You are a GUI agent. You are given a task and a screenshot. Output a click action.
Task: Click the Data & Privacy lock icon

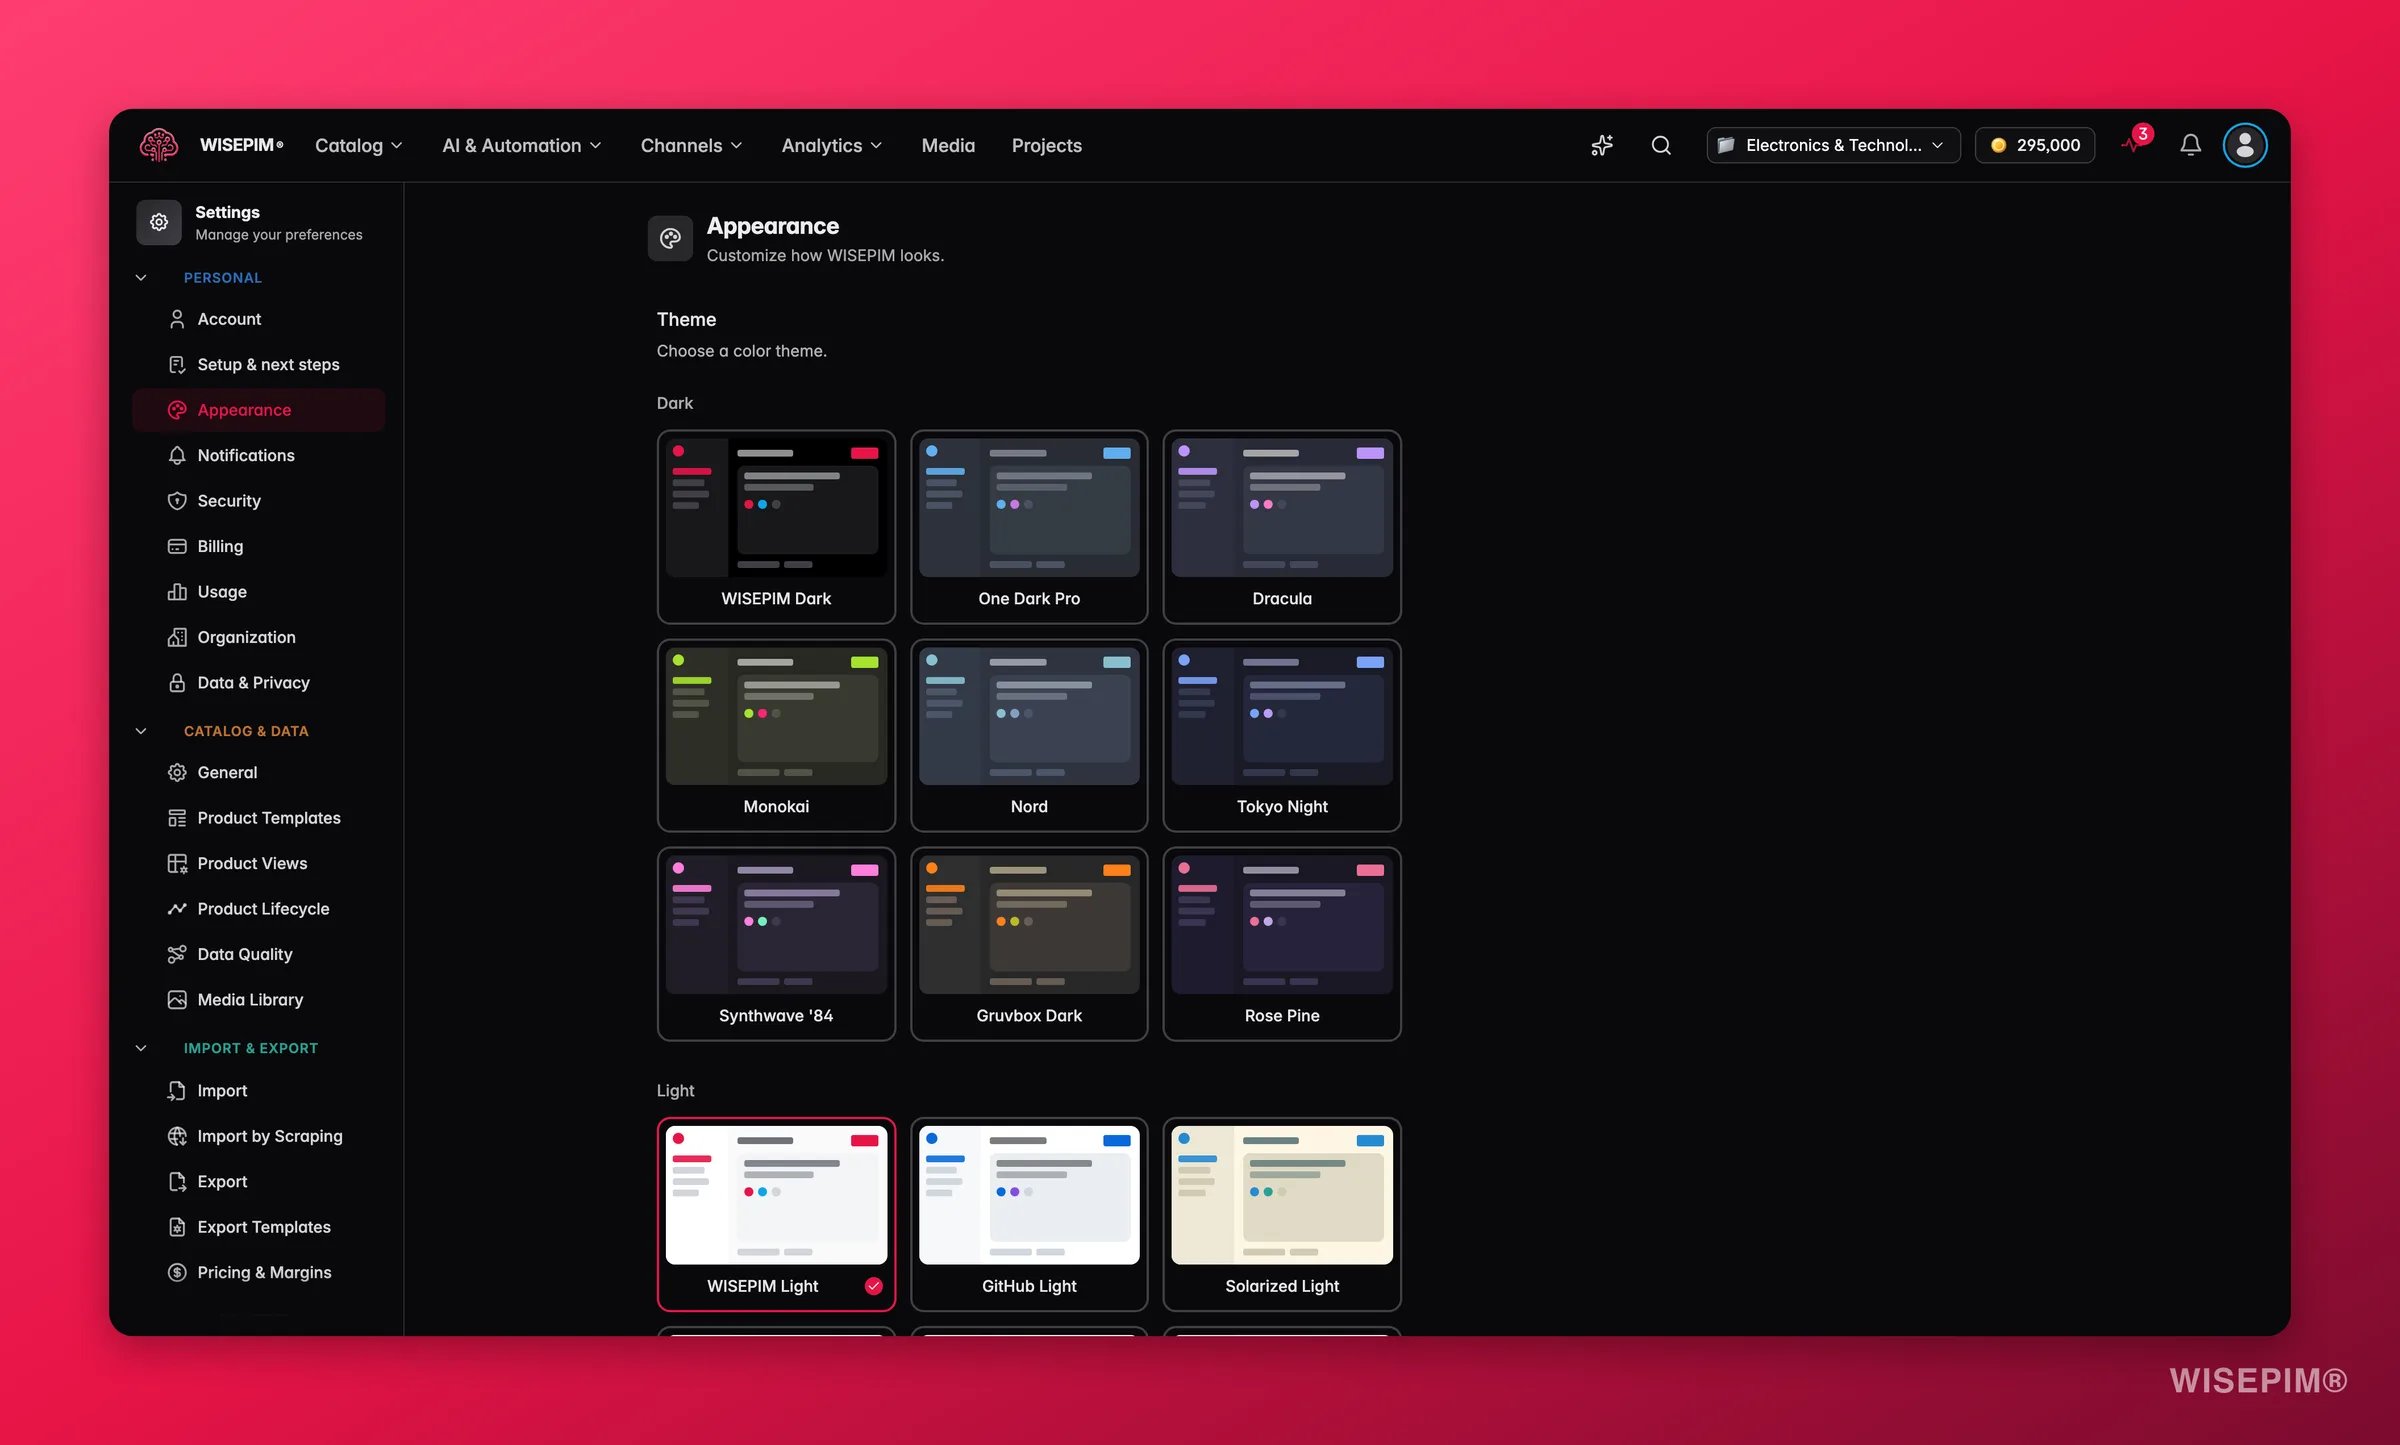pyautogui.click(x=177, y=683)
